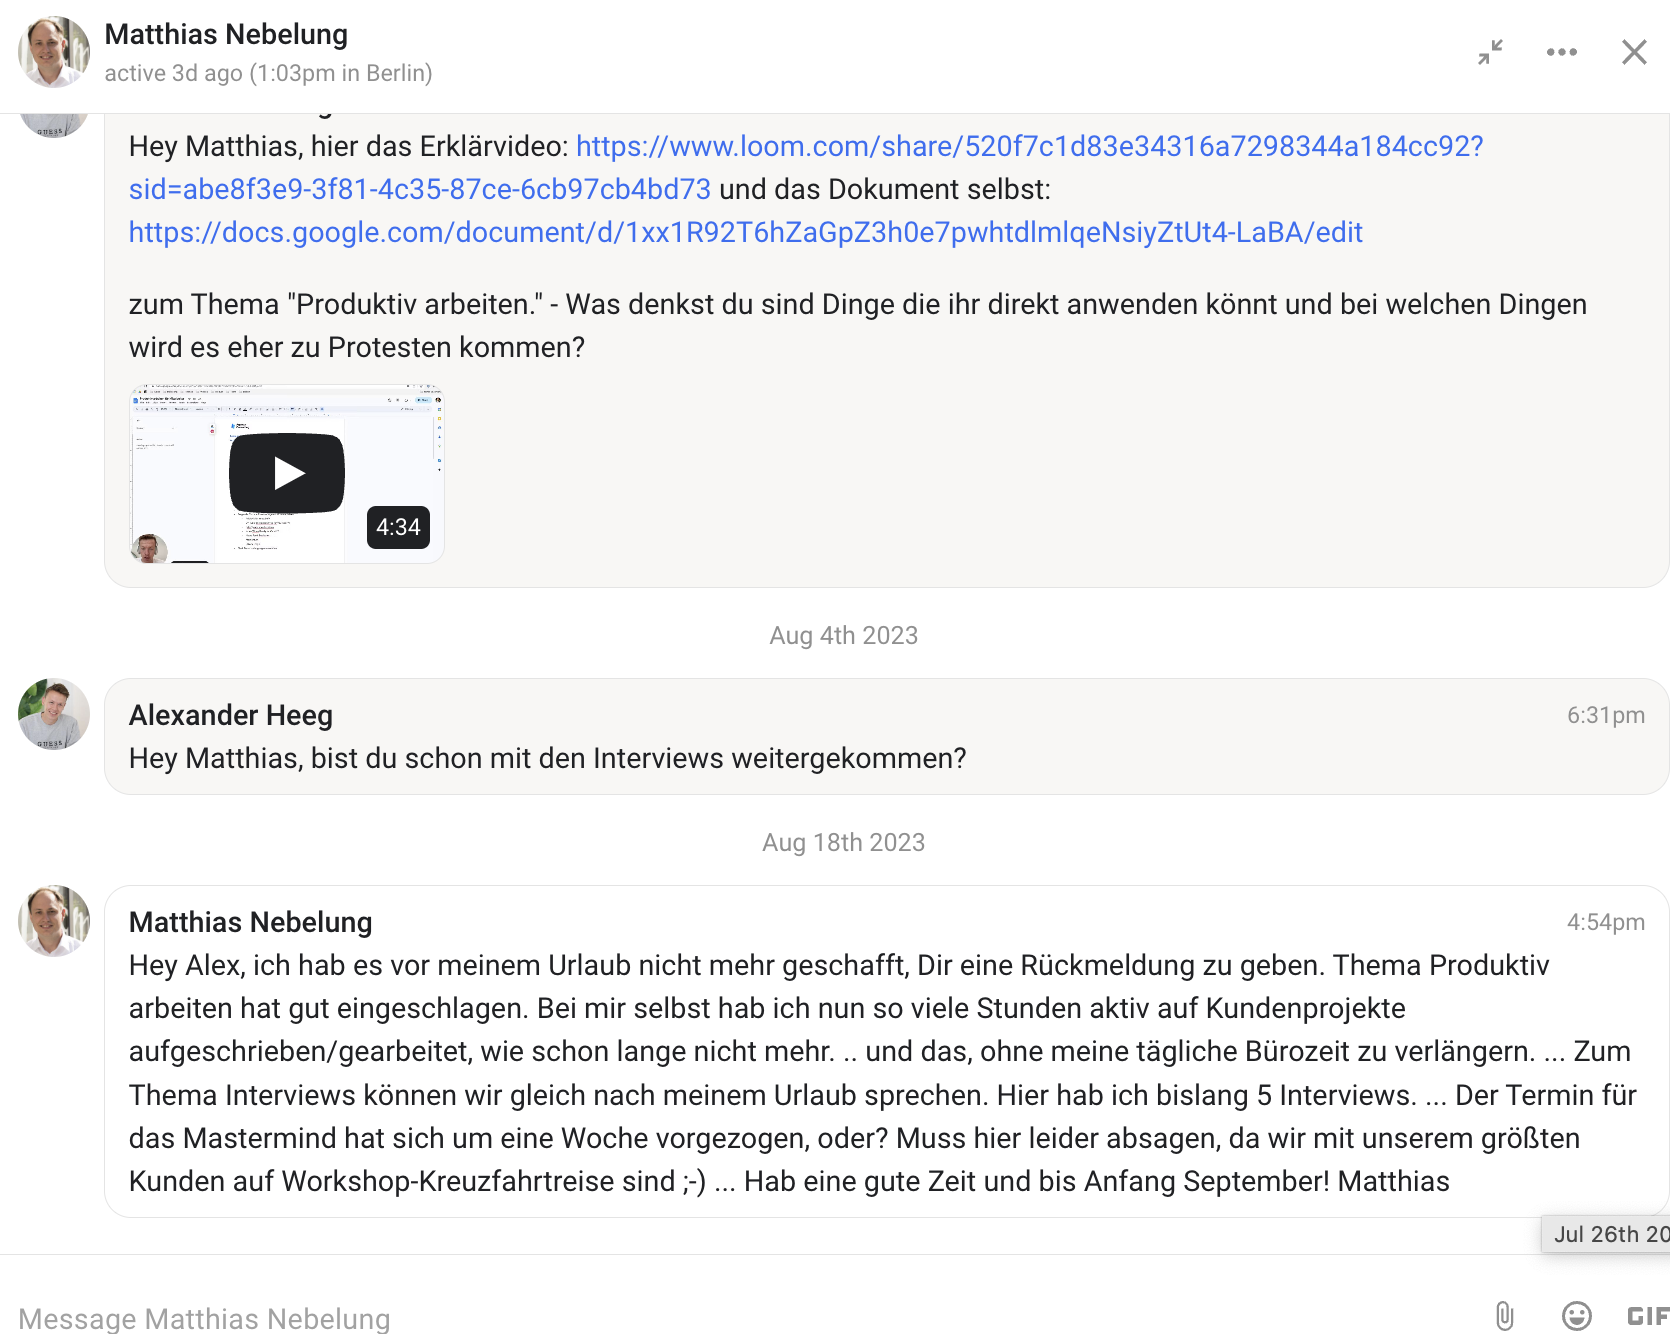Viewport: 1670px width, 1334px height.
Task: Click the Matthias Nebelung sender name in message
Action: point(250,922)
